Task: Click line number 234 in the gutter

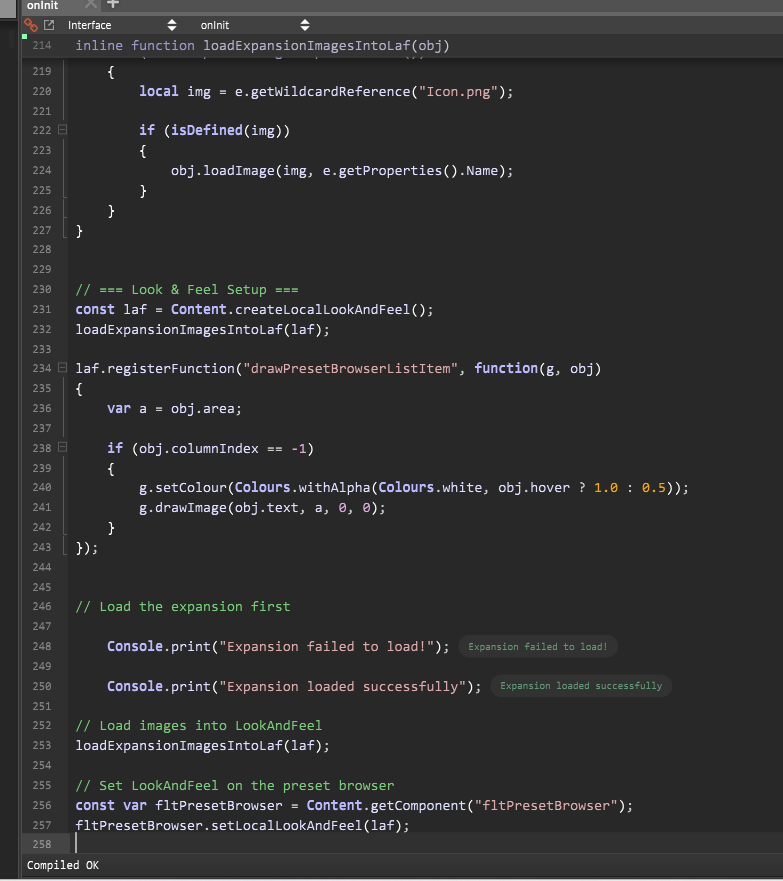Action: click(41, 369)
